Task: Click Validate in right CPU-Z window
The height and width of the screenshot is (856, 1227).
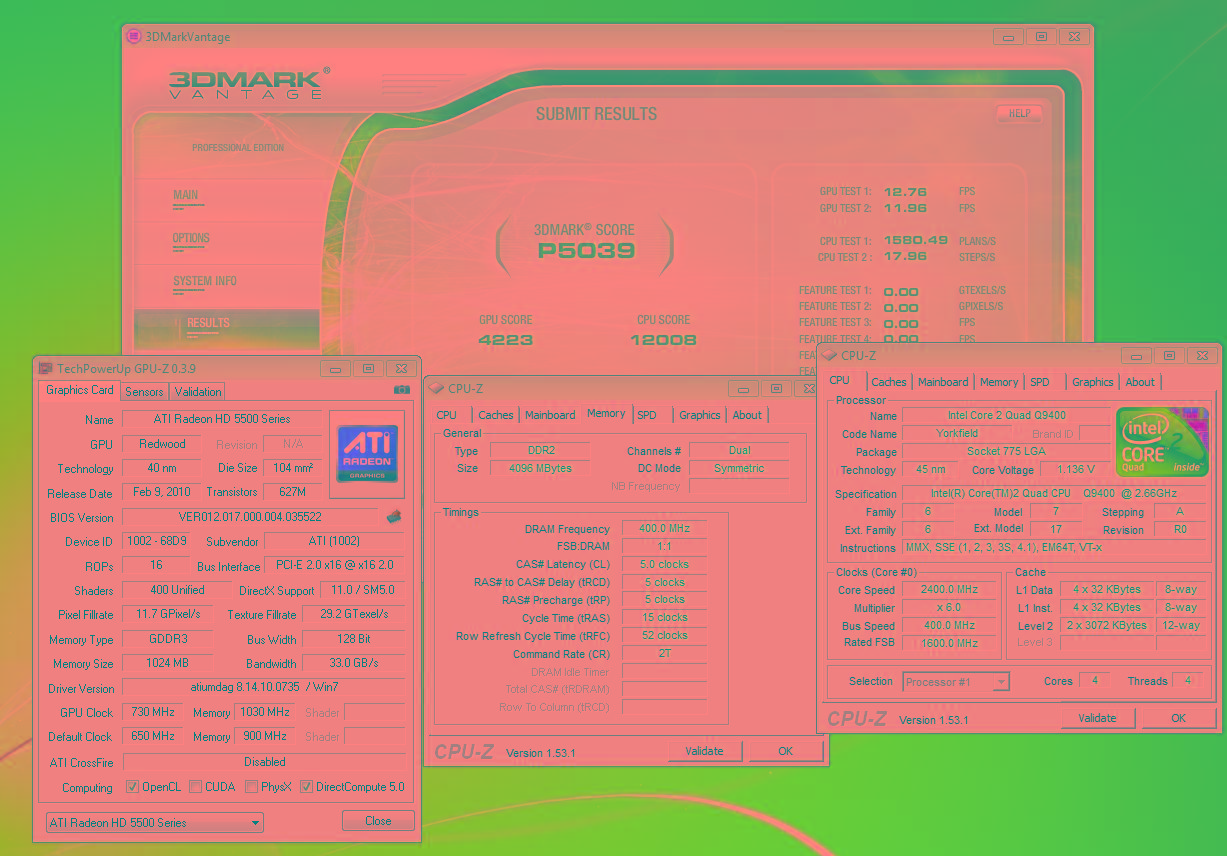Action: (x=1097, y=718)
